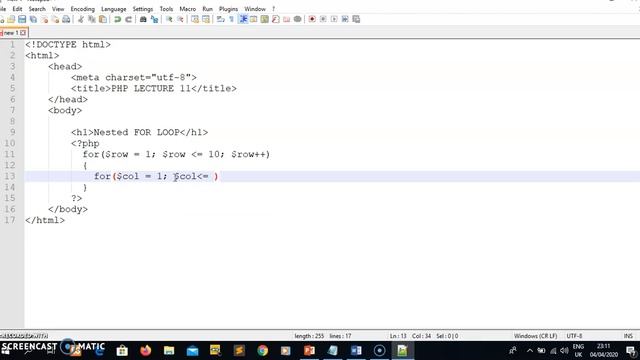The height and width of the screenshot is (360, 640).
Task: Click the Close All toolbar icon
Action: [55, 19]
